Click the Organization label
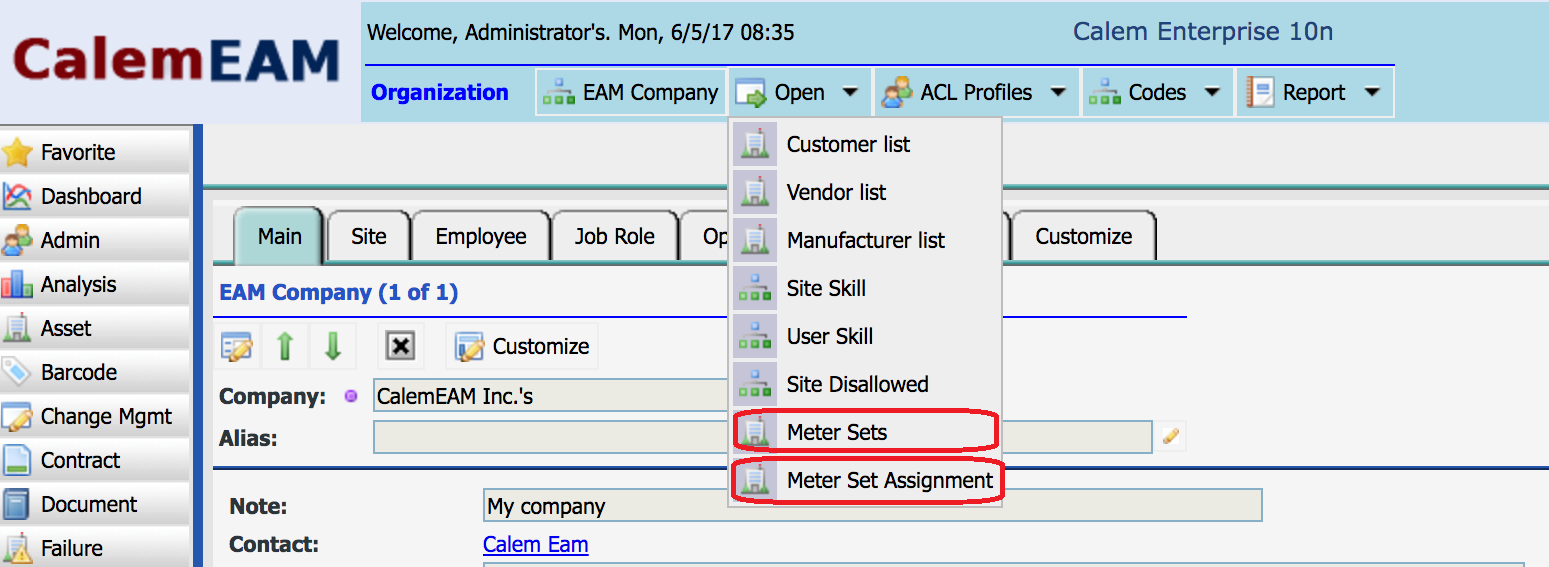This screenshot has width=1549, height=567. click(x=440, y=92)
